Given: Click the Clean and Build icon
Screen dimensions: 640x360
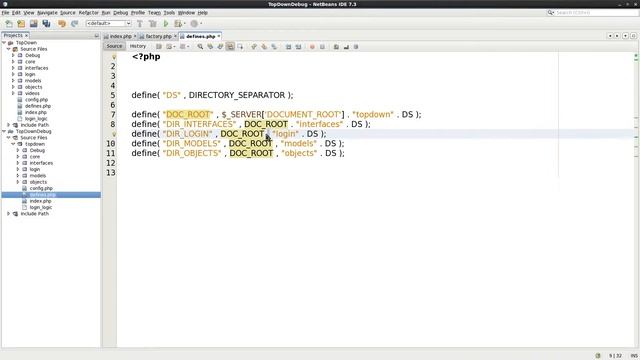Looking at the screenshot, I should [153, 24].
